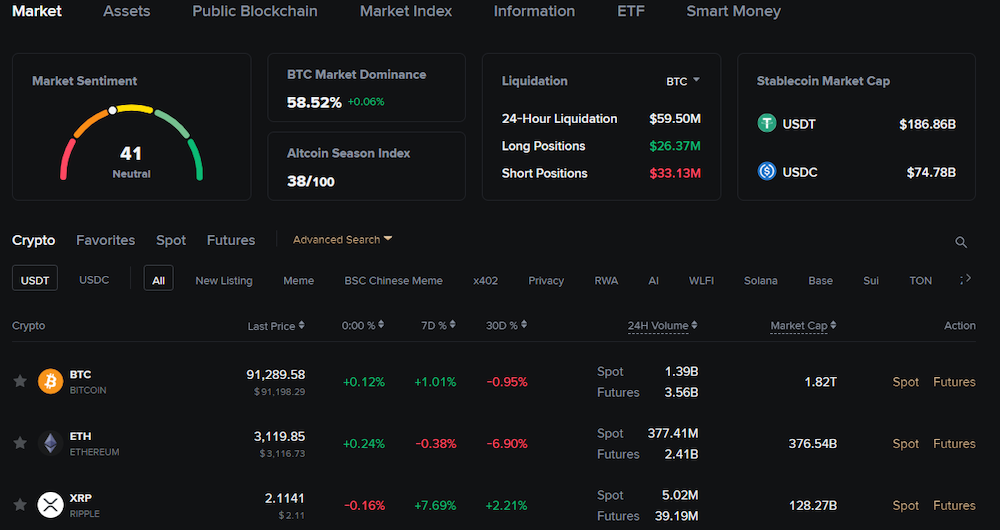This screenshot has width=1000, height=530.
Task: Open the BTC Spot trade link
Action: click(x=905, y=382)
